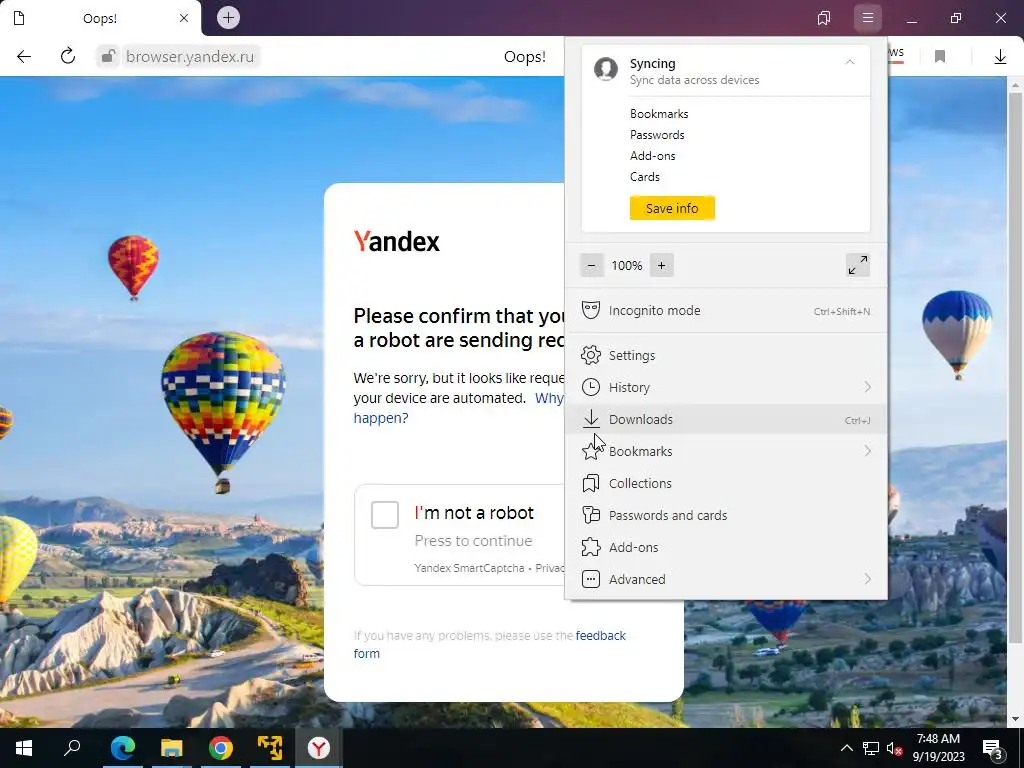1024x768 pixels.
Task: Click the site security lock icon
Action: (108, 57)
